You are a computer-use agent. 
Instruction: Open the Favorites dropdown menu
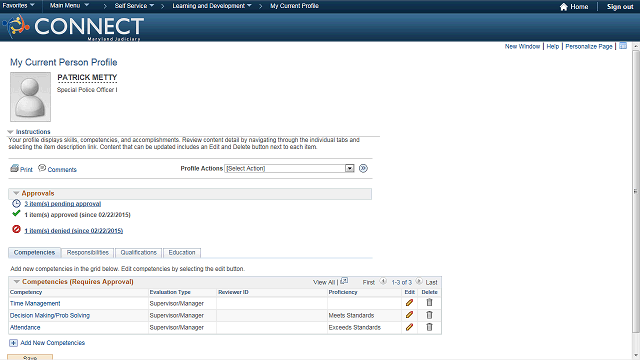pos(18,6)
